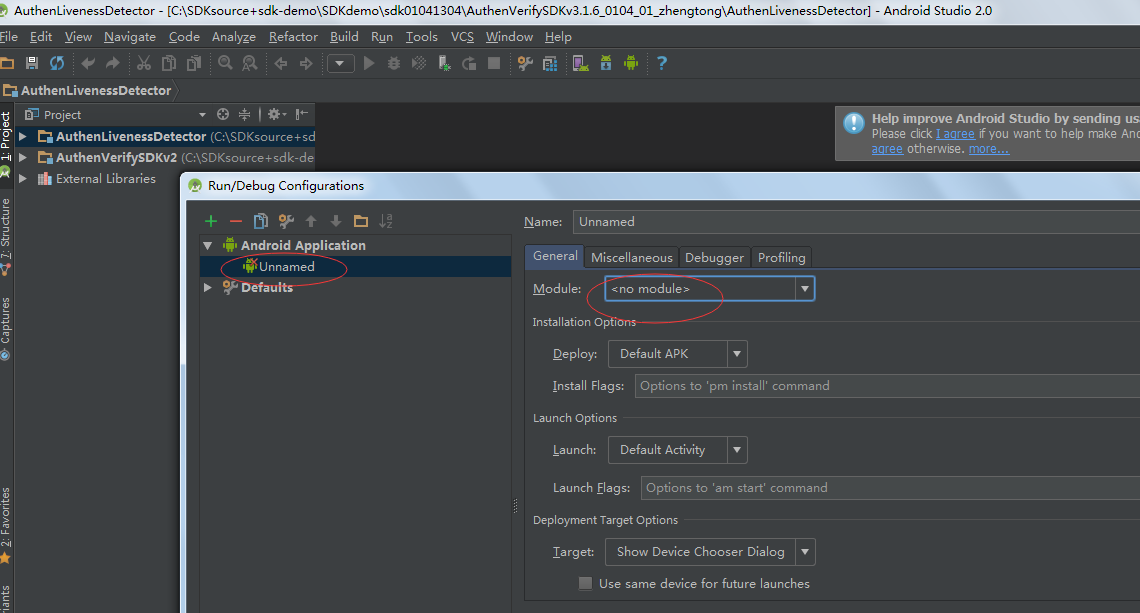Click the Help question mark toolbar icon

[x=661, y=63]
